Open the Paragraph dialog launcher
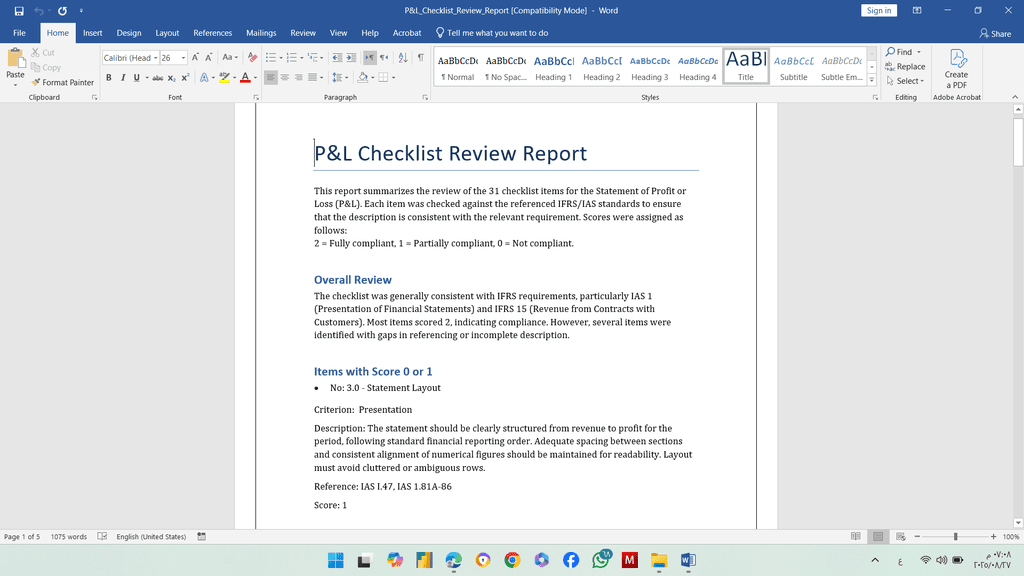 coord(425,97)
